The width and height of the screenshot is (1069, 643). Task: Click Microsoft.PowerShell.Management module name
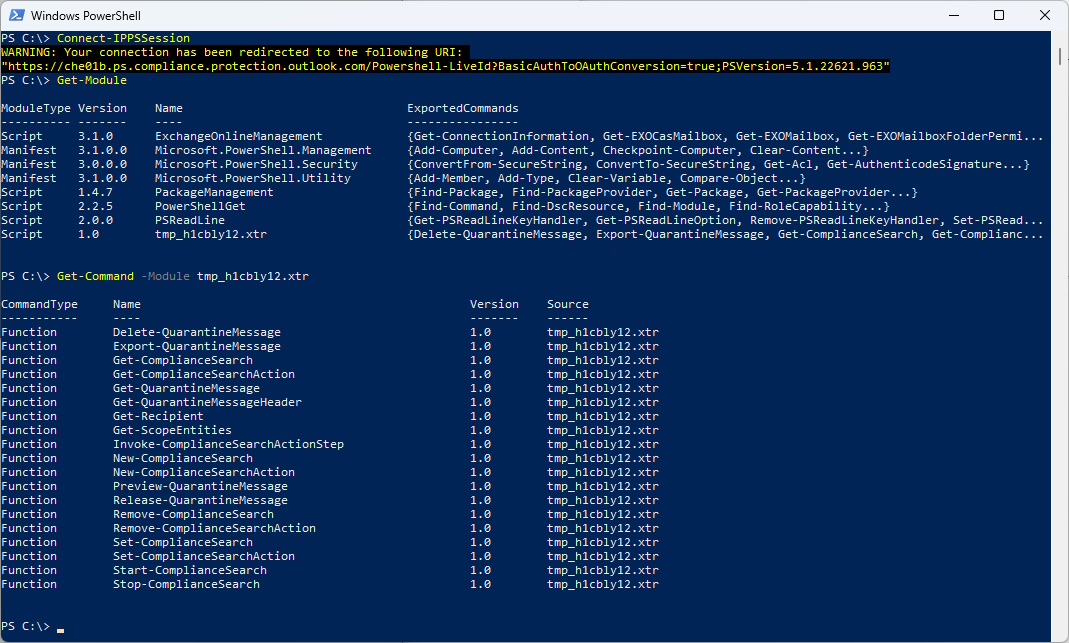pos(263,150)
